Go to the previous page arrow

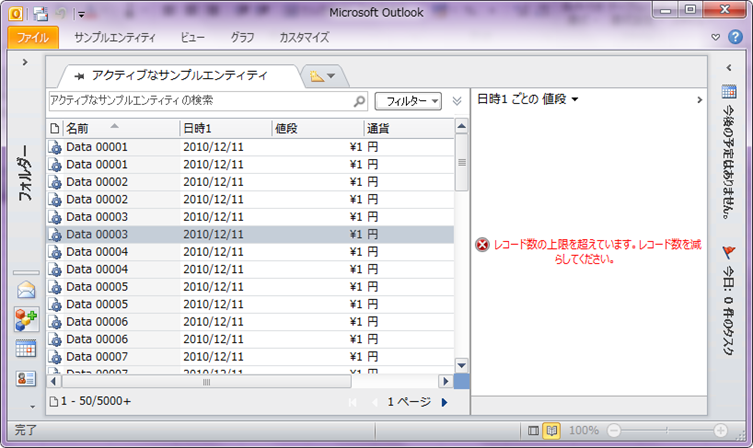coord(375,402)
